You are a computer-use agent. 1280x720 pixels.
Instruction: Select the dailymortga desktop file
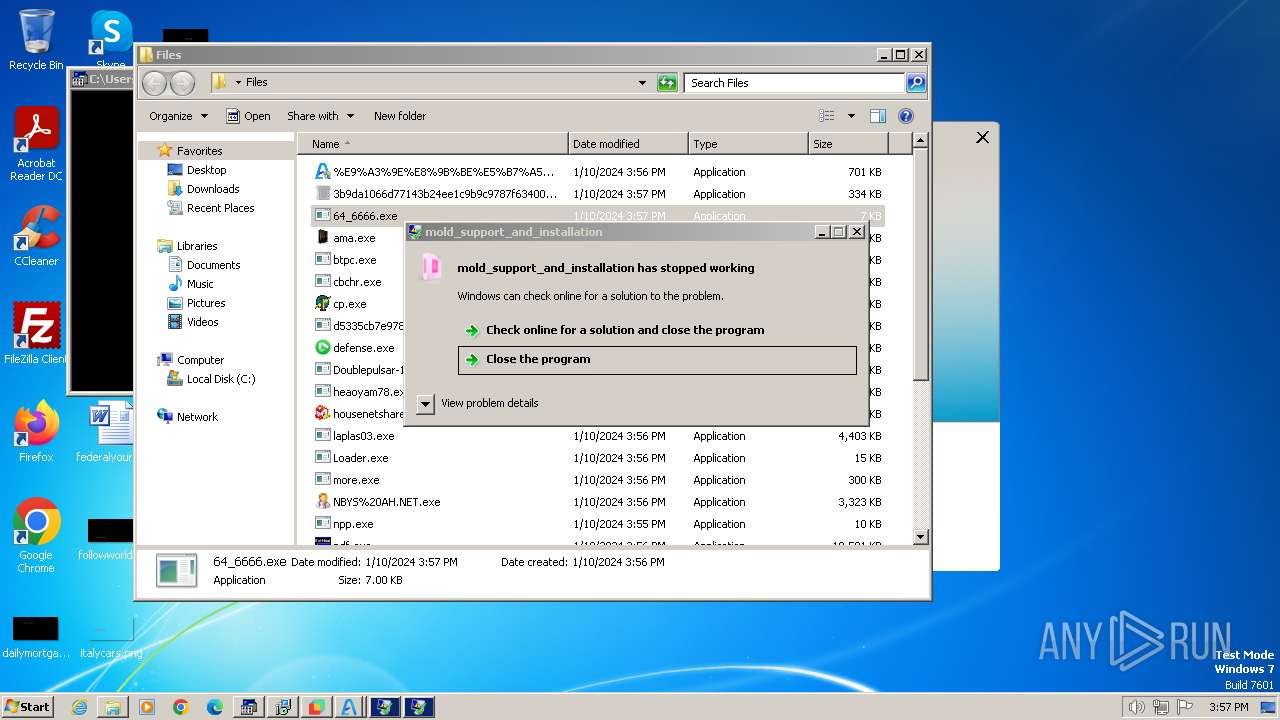click(36, 637)
